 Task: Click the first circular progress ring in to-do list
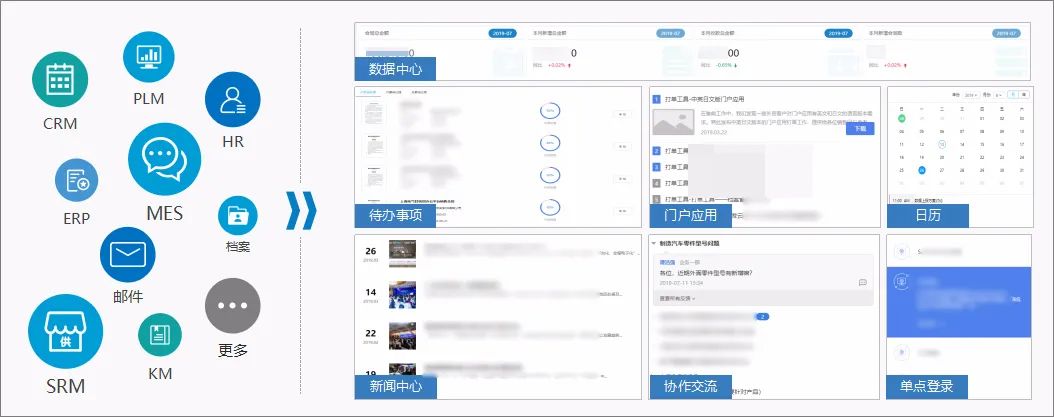pyautogui.click(x=548, y=112)
